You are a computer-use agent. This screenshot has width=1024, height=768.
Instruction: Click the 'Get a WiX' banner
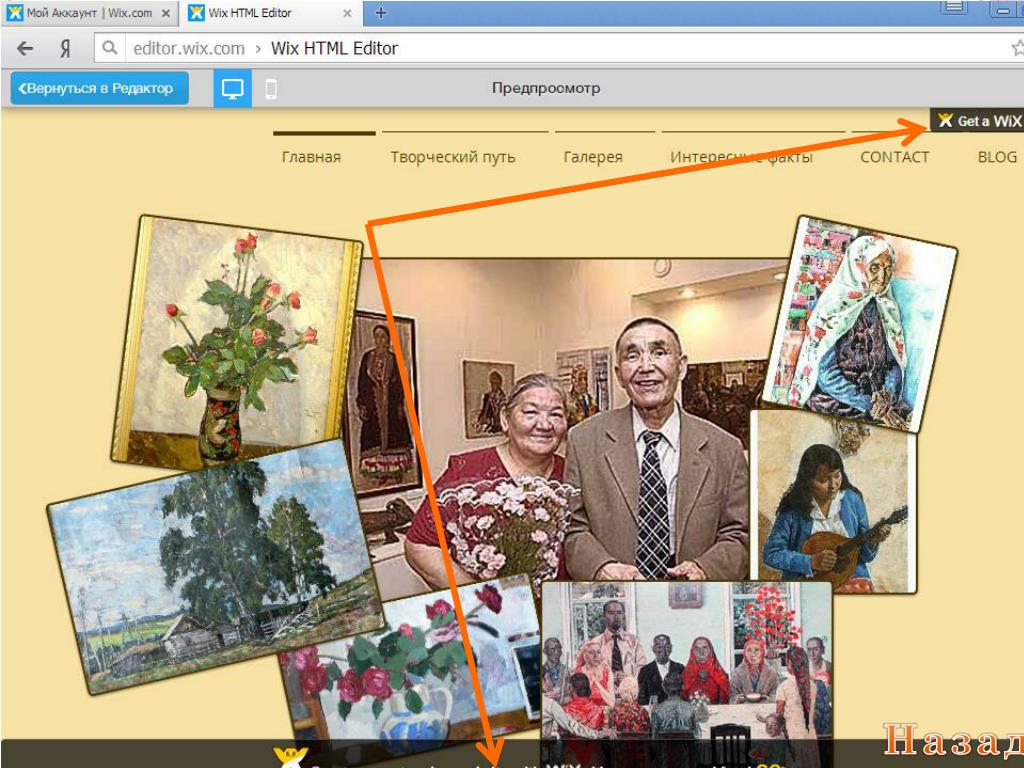[977, 120]
